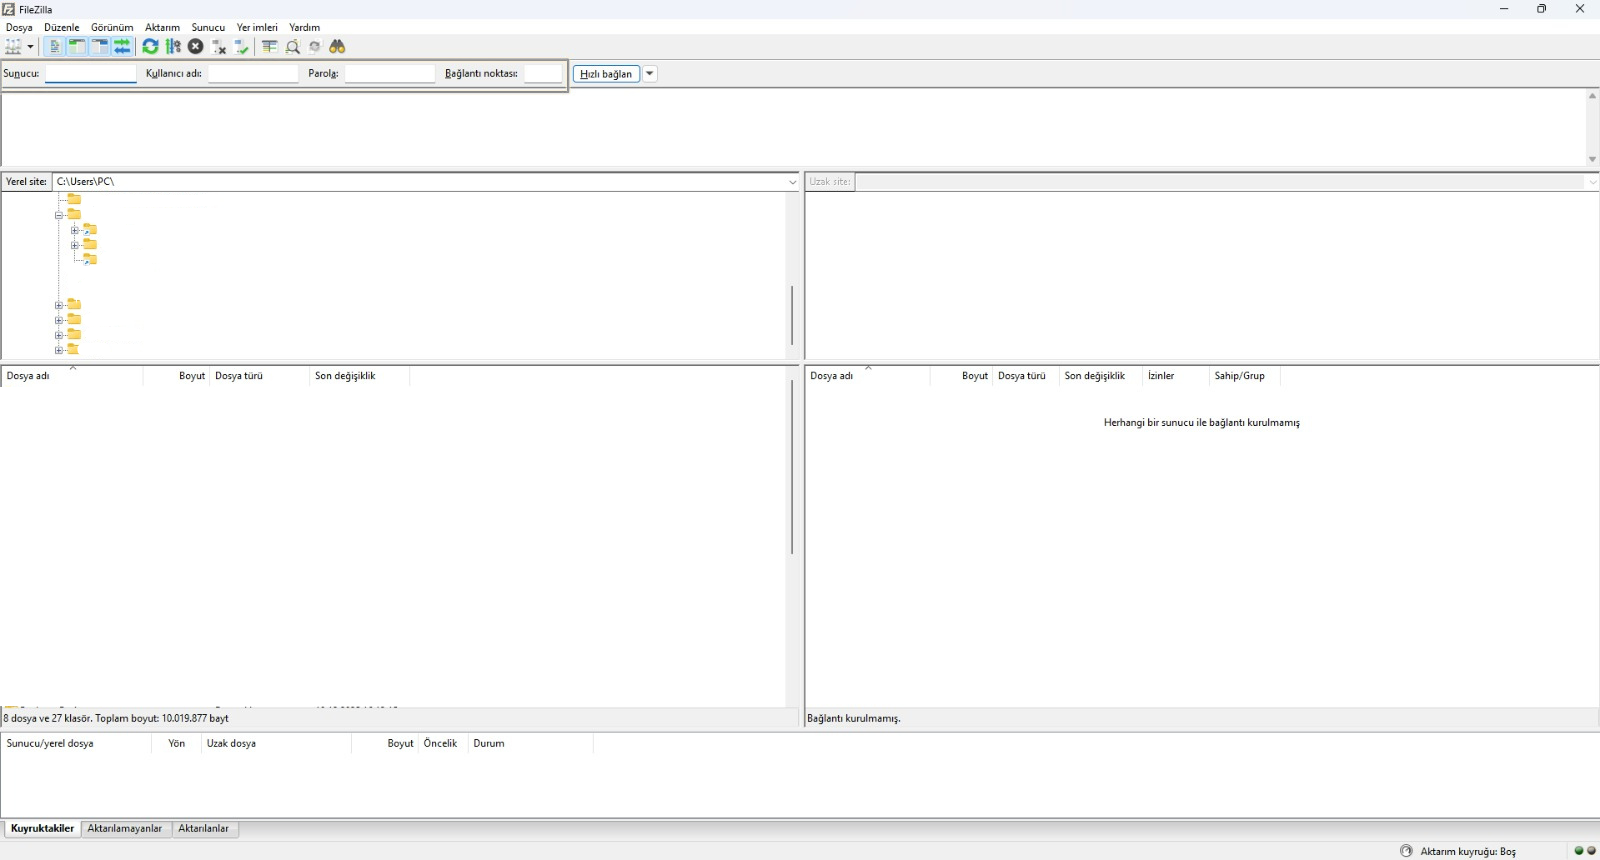Sort local files by Dosya adı column
Screen dimensions: 1600x860
point(72,376)
